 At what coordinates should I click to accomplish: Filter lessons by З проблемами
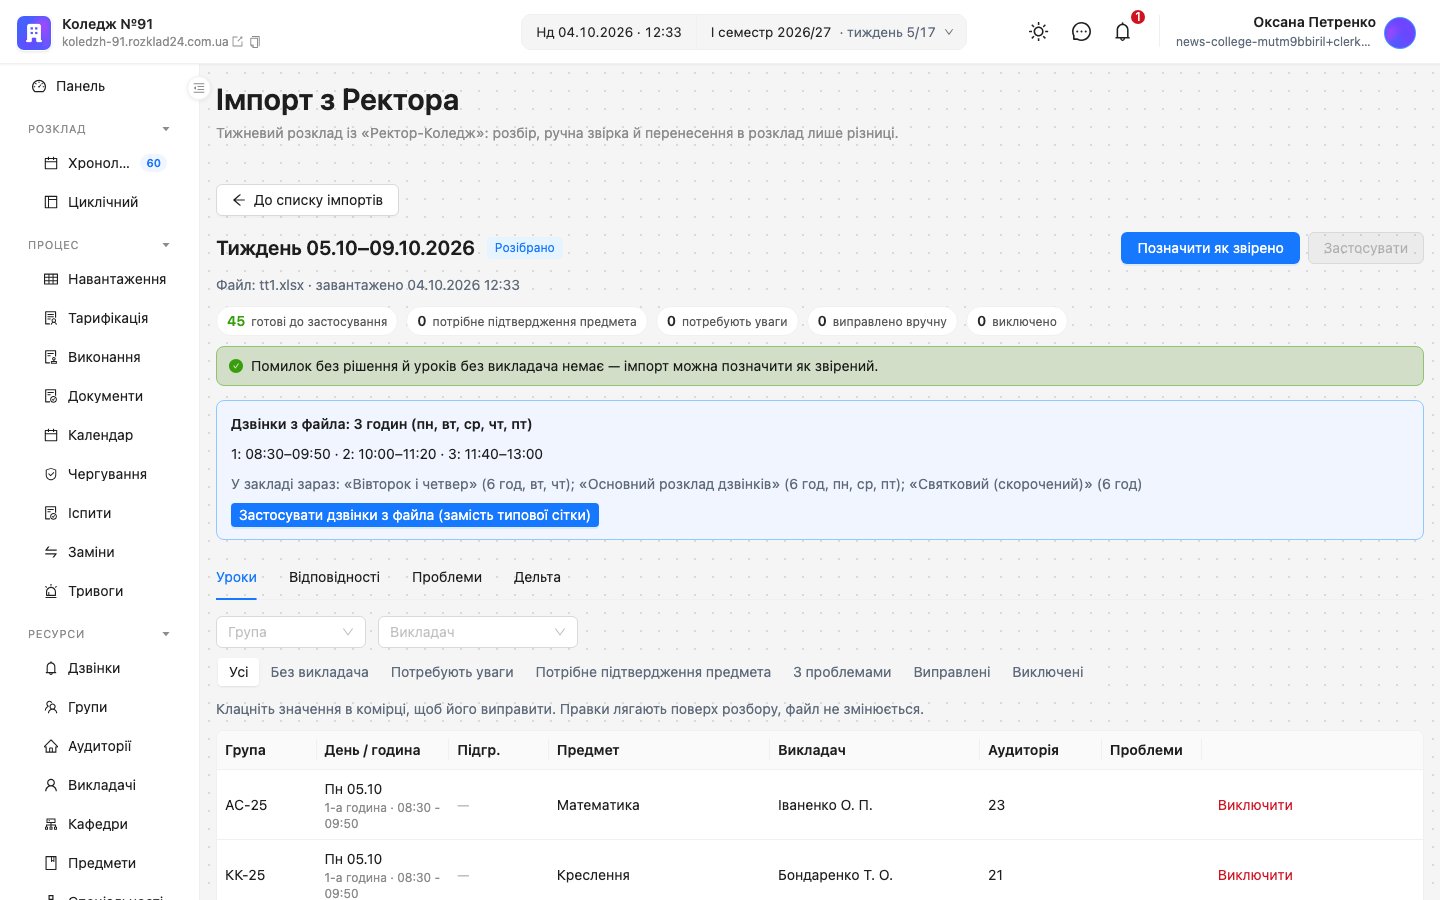[x=842, y=672]
